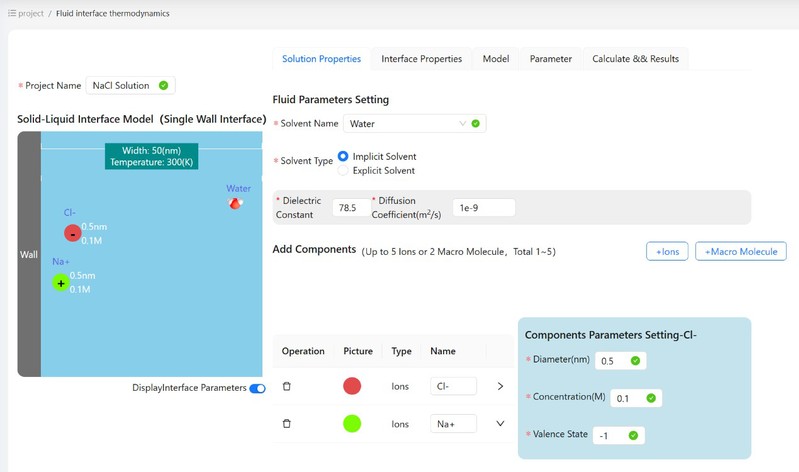Expand the Cl- row arrow
799x472 pixels.
pos(500,386)
